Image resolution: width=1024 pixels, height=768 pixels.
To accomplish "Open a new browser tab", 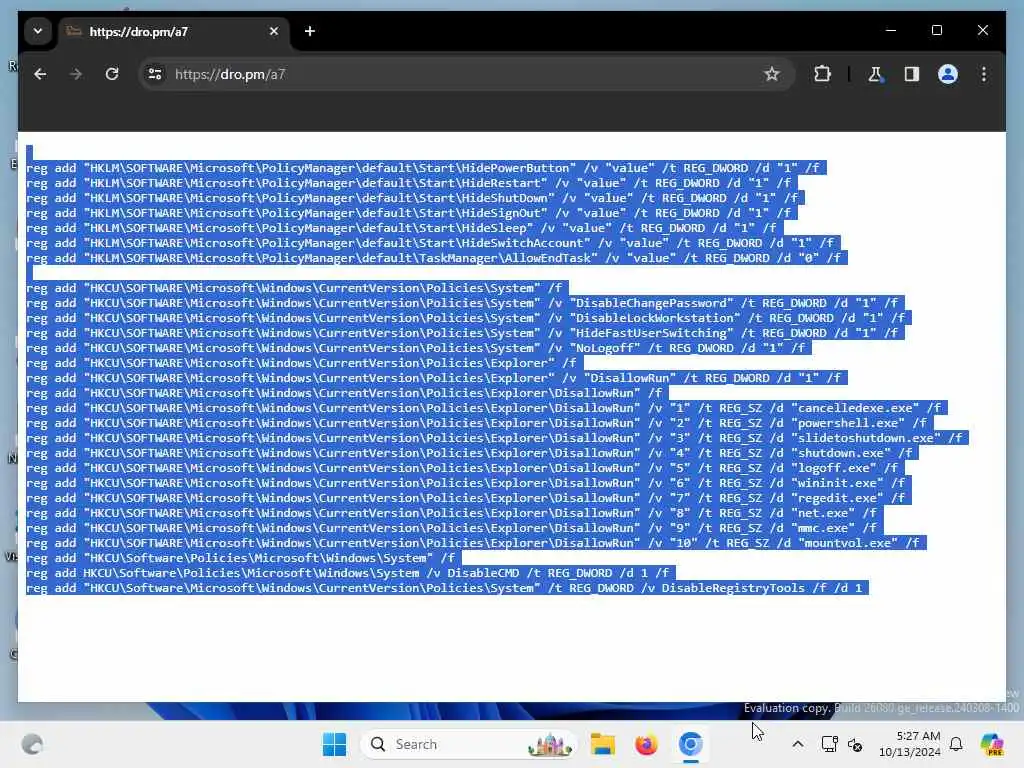I will [310, 31].
